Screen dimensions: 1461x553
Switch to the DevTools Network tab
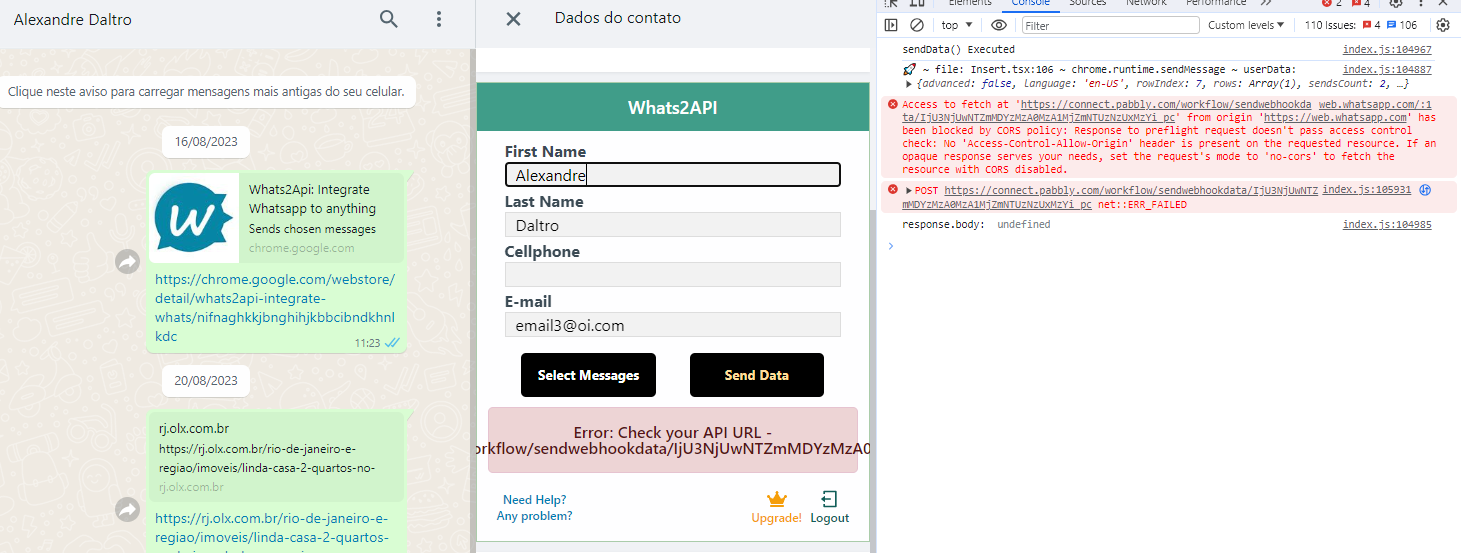click(x=1146, y=3)
